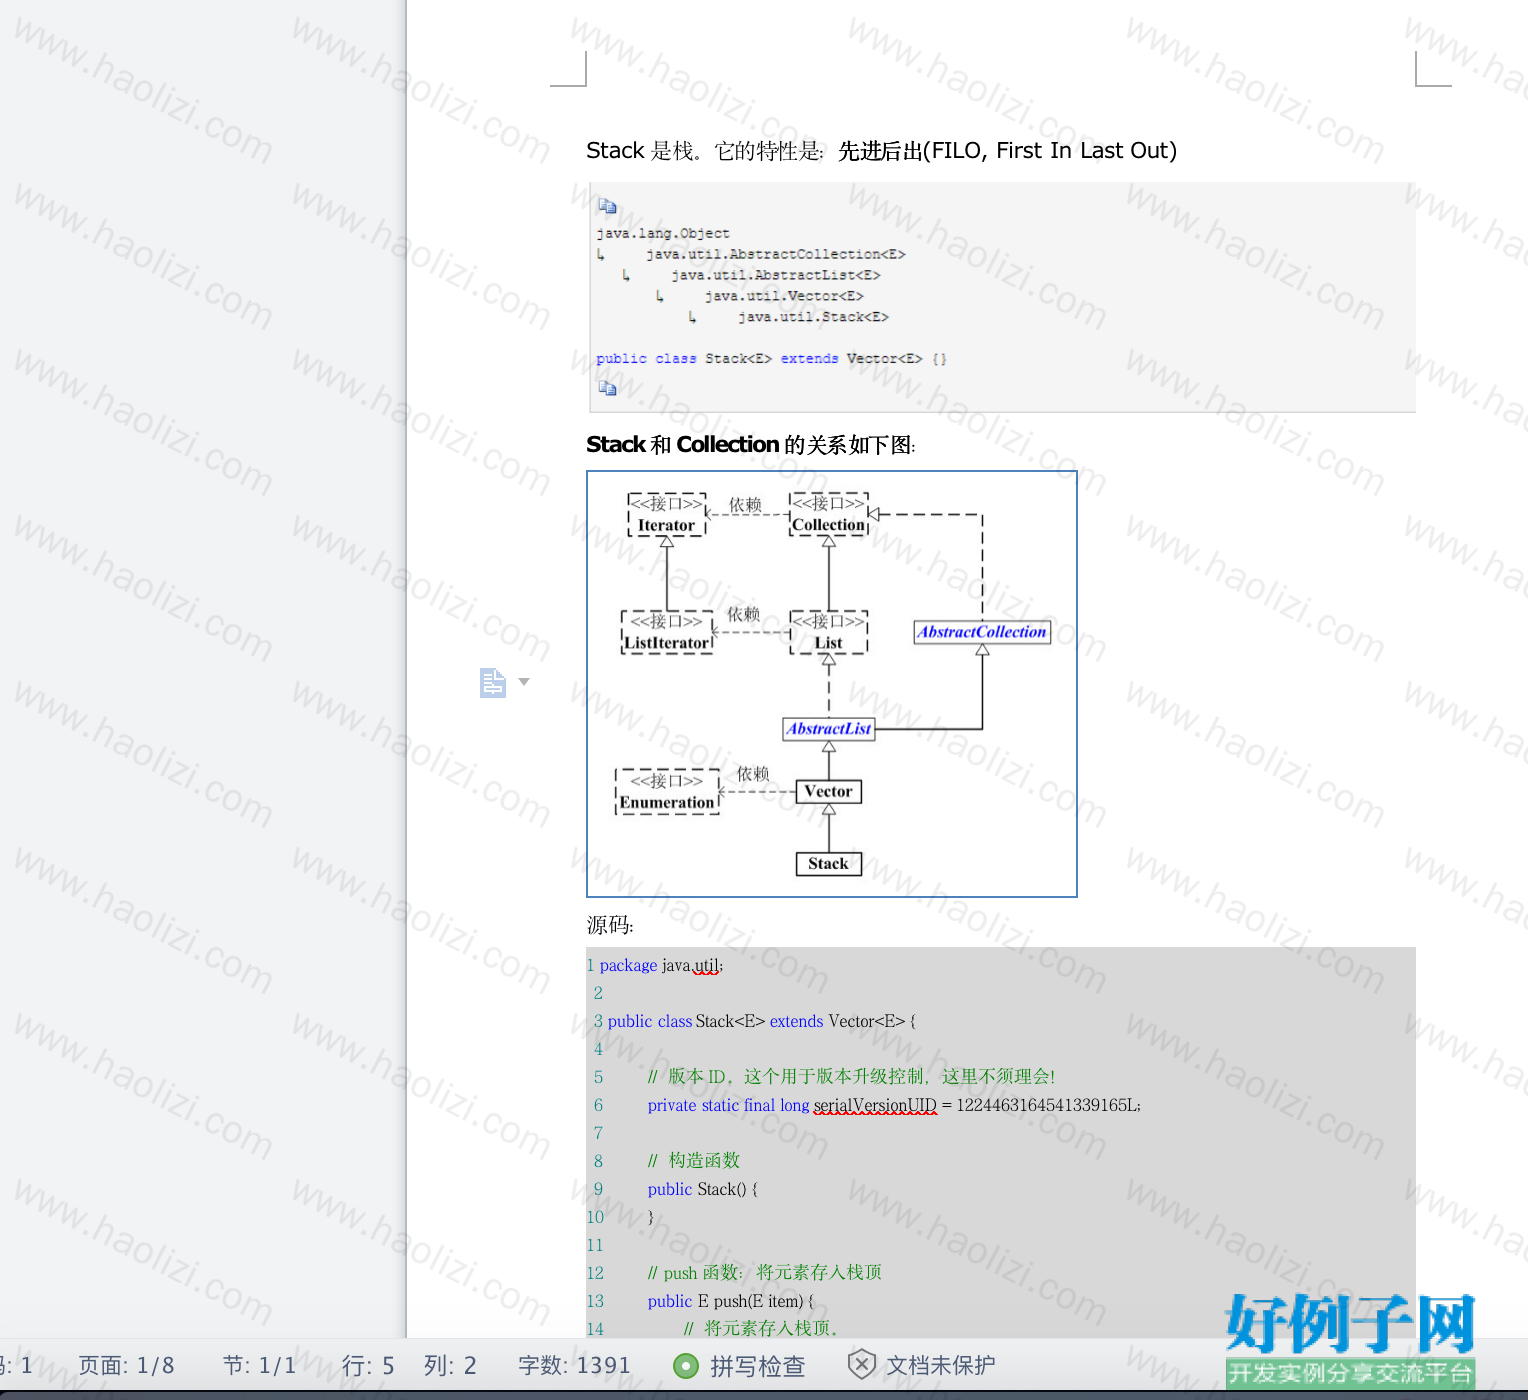1528x1400 pixels.
Task: Click the document protection shield icon
Action: tap(861, 1364)
